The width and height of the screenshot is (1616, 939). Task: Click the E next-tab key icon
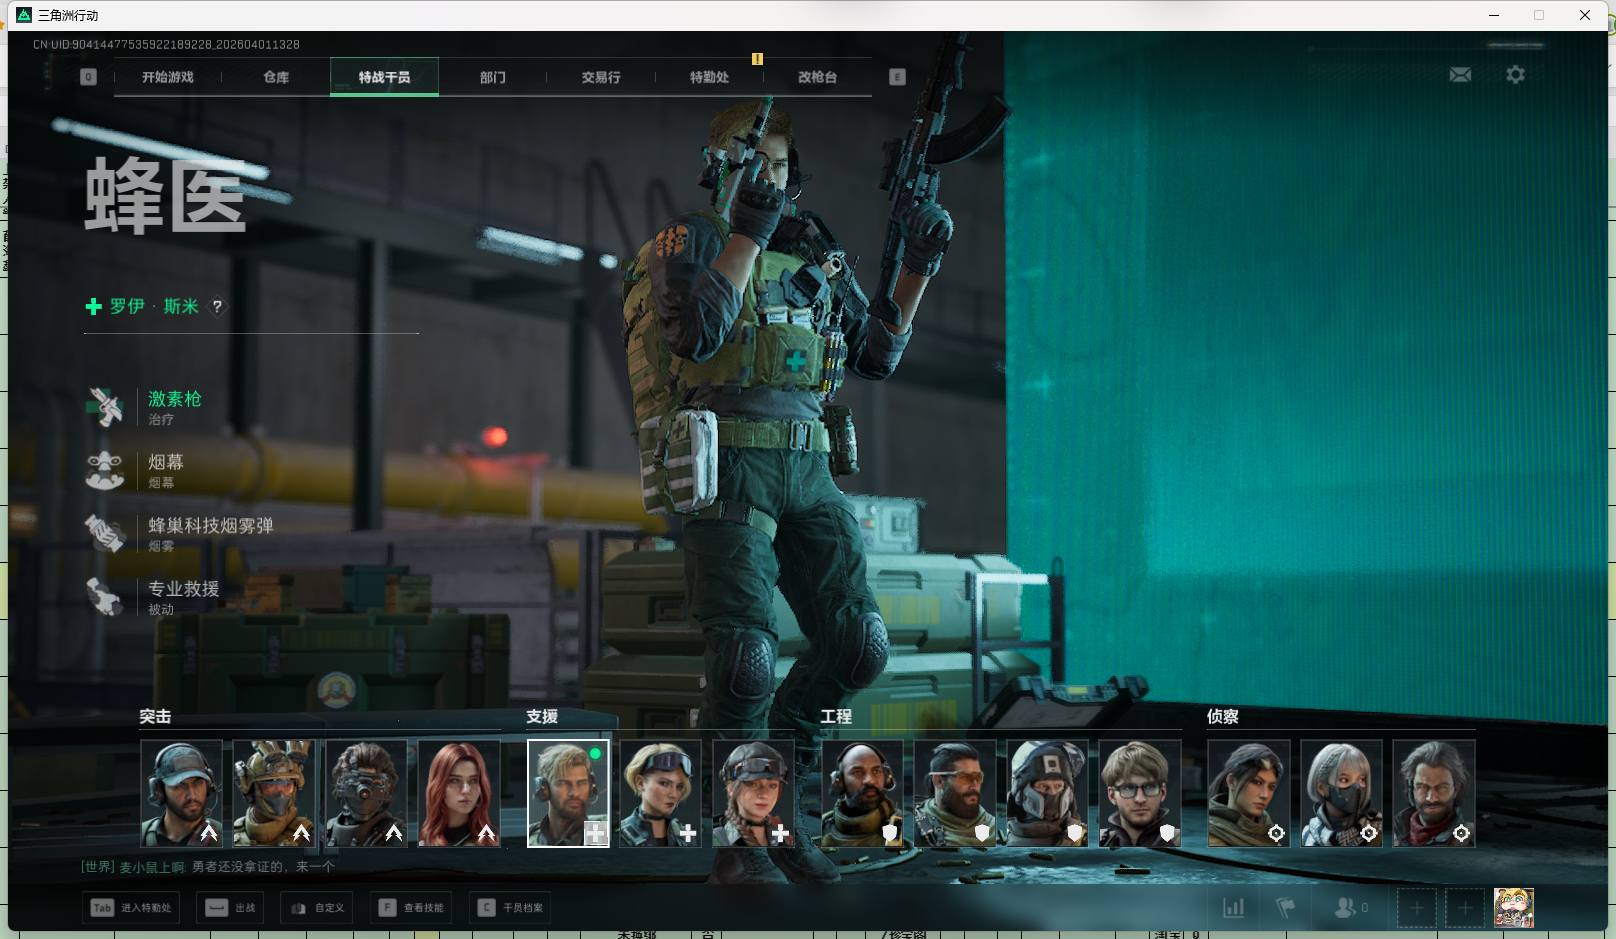[x=897, y=77]
